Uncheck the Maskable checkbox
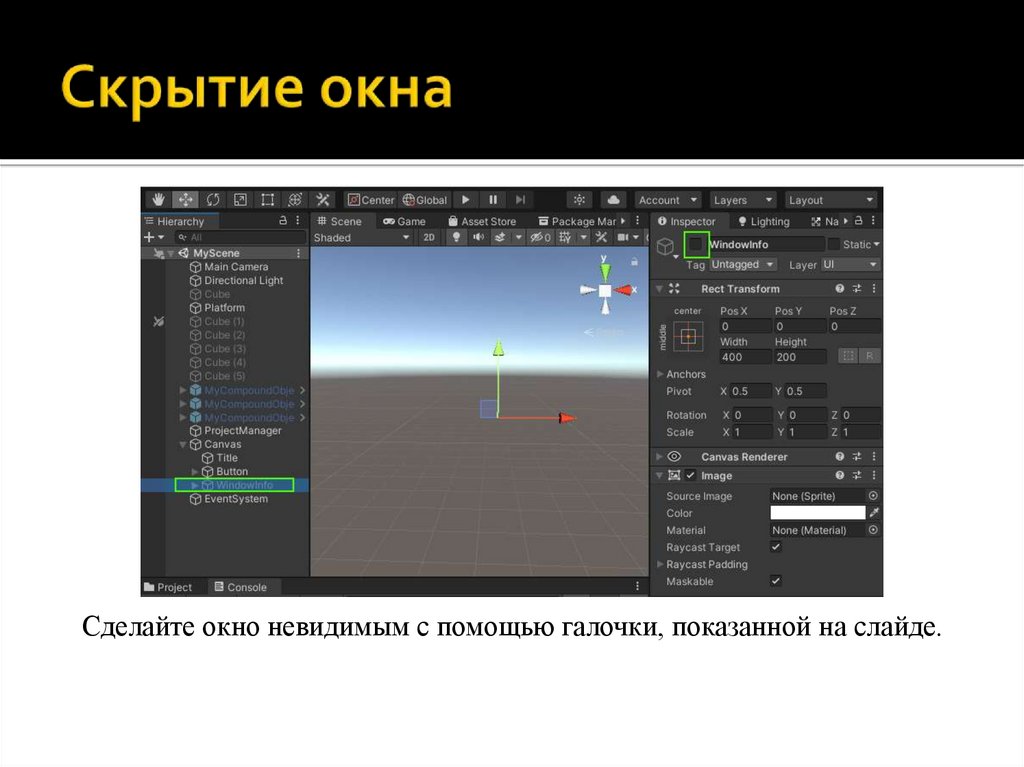The height and width of the screenshot is (767, 1024). click(776, 581)
